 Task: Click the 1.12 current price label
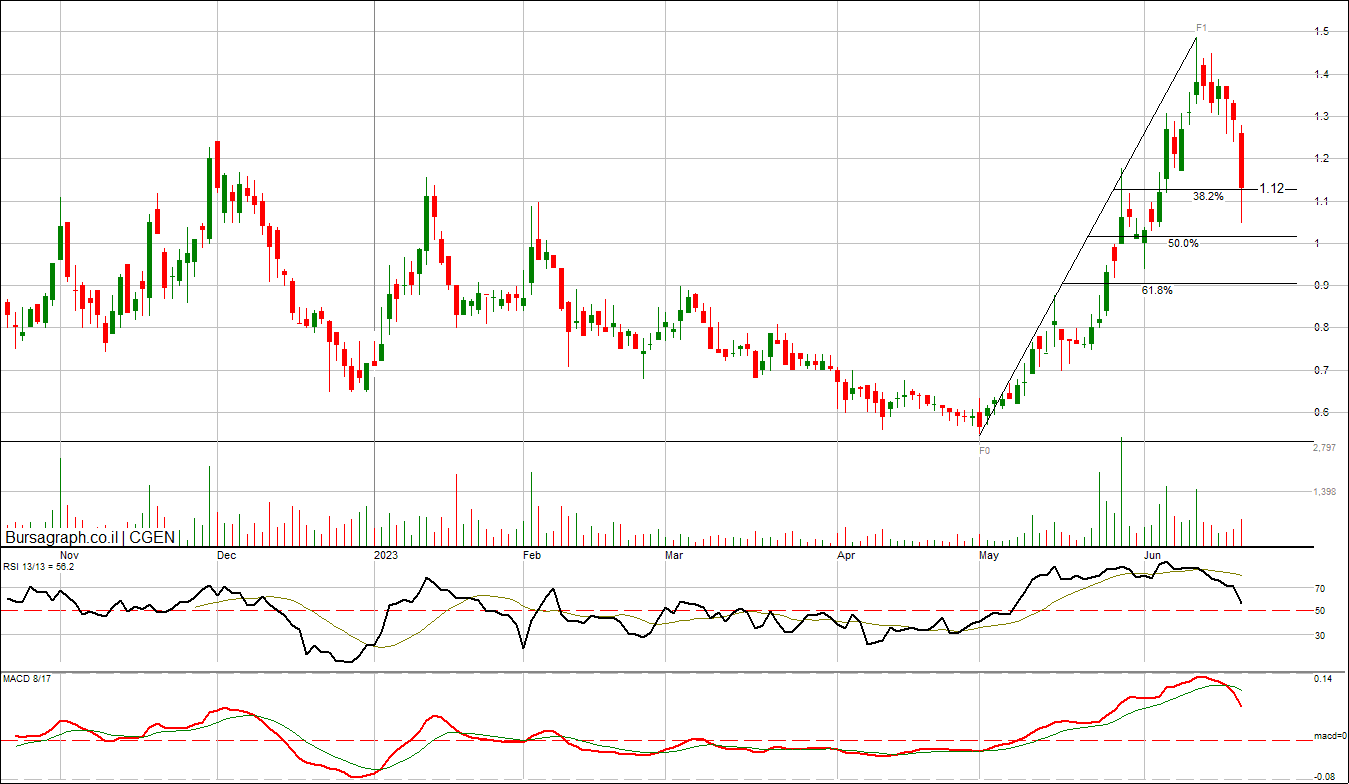[x=1272, y=188]
